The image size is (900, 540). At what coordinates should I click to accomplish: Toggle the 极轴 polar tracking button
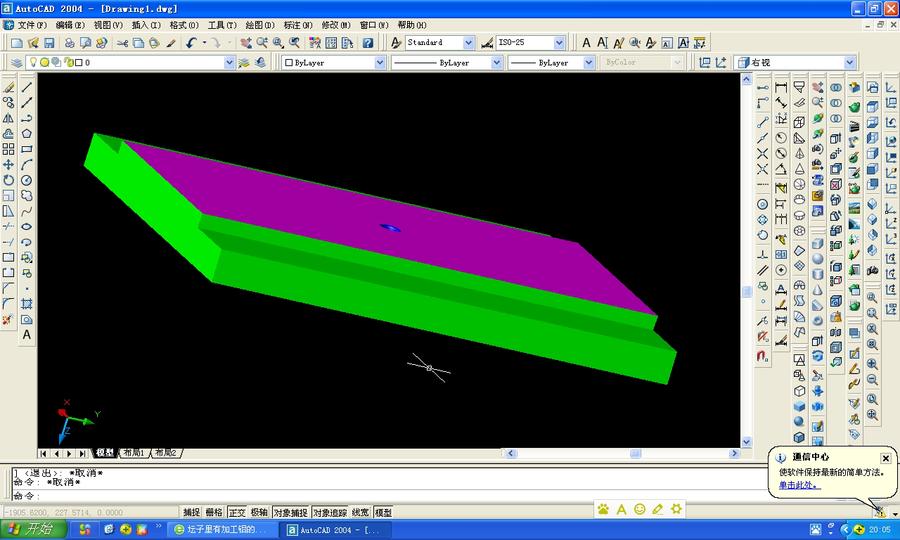click(259, 512)
